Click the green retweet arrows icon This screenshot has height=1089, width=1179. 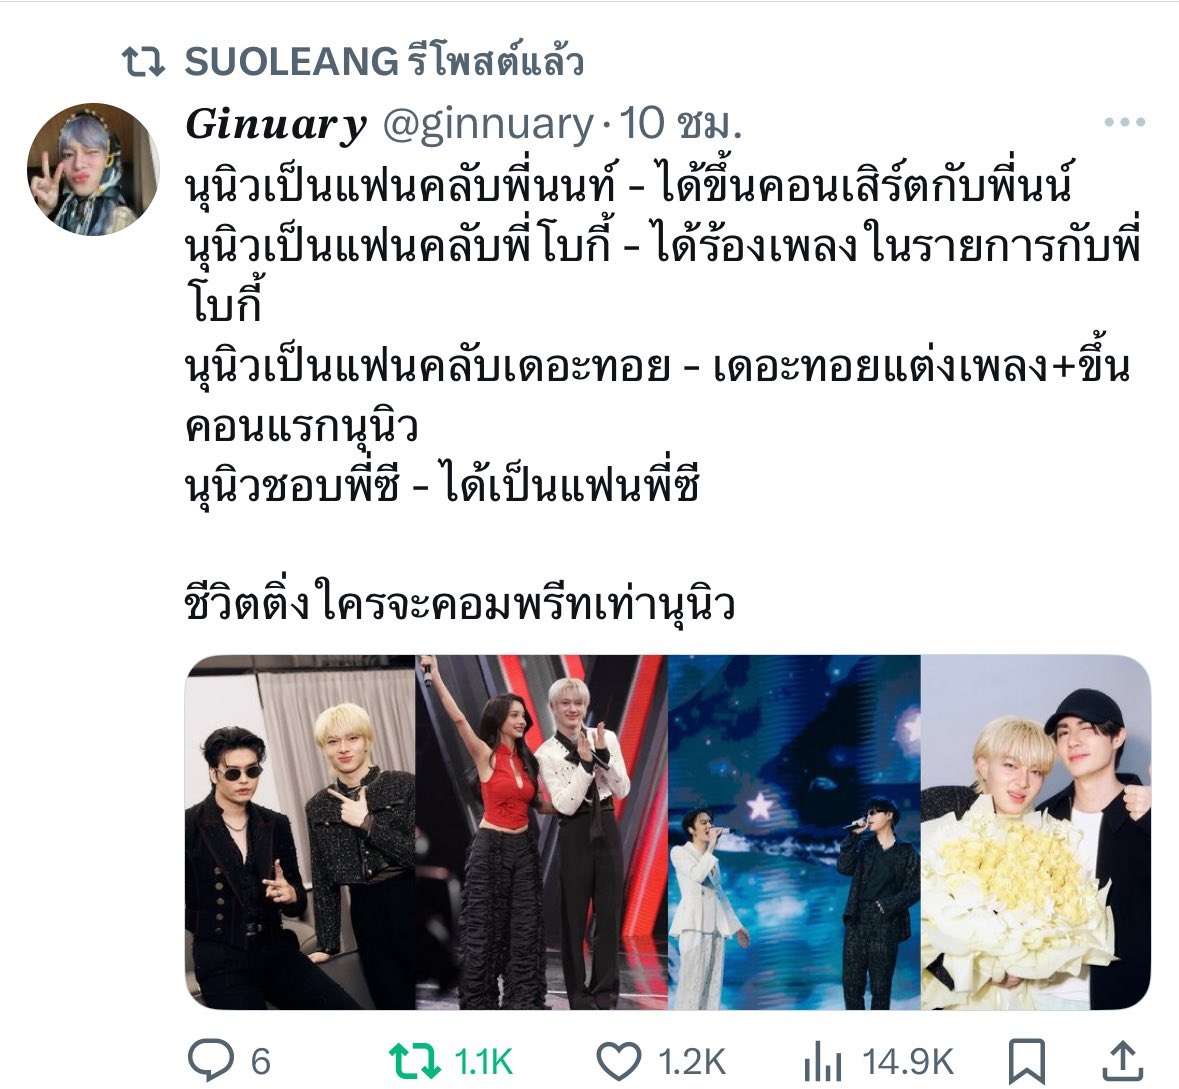415,1062
